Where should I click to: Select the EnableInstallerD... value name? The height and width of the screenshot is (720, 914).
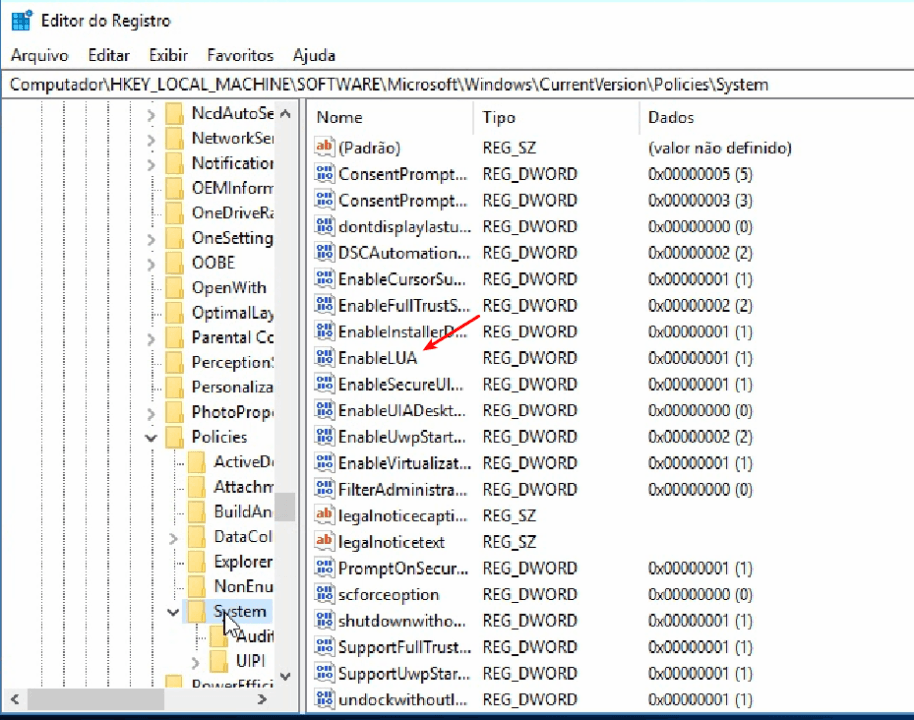coord(403,332)
